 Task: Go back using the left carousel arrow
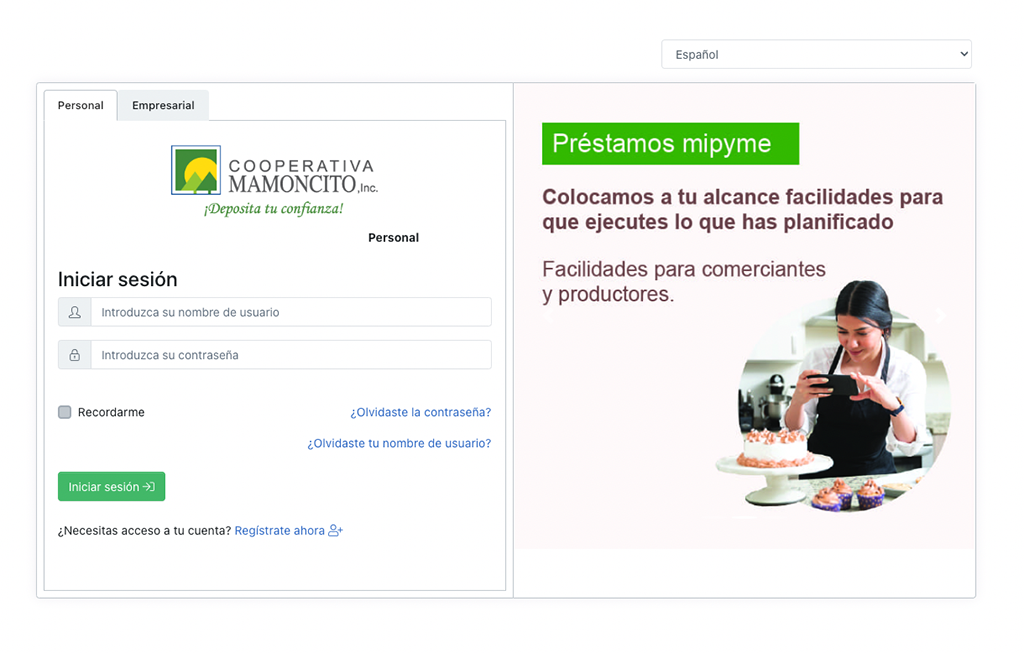(x=548, y=316)
